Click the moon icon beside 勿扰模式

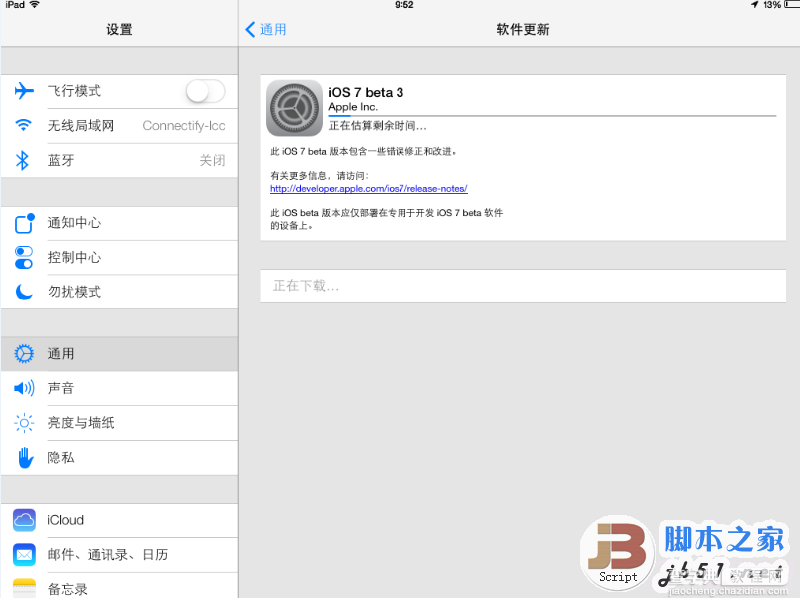pyautogui.click(x=24, y=291)
